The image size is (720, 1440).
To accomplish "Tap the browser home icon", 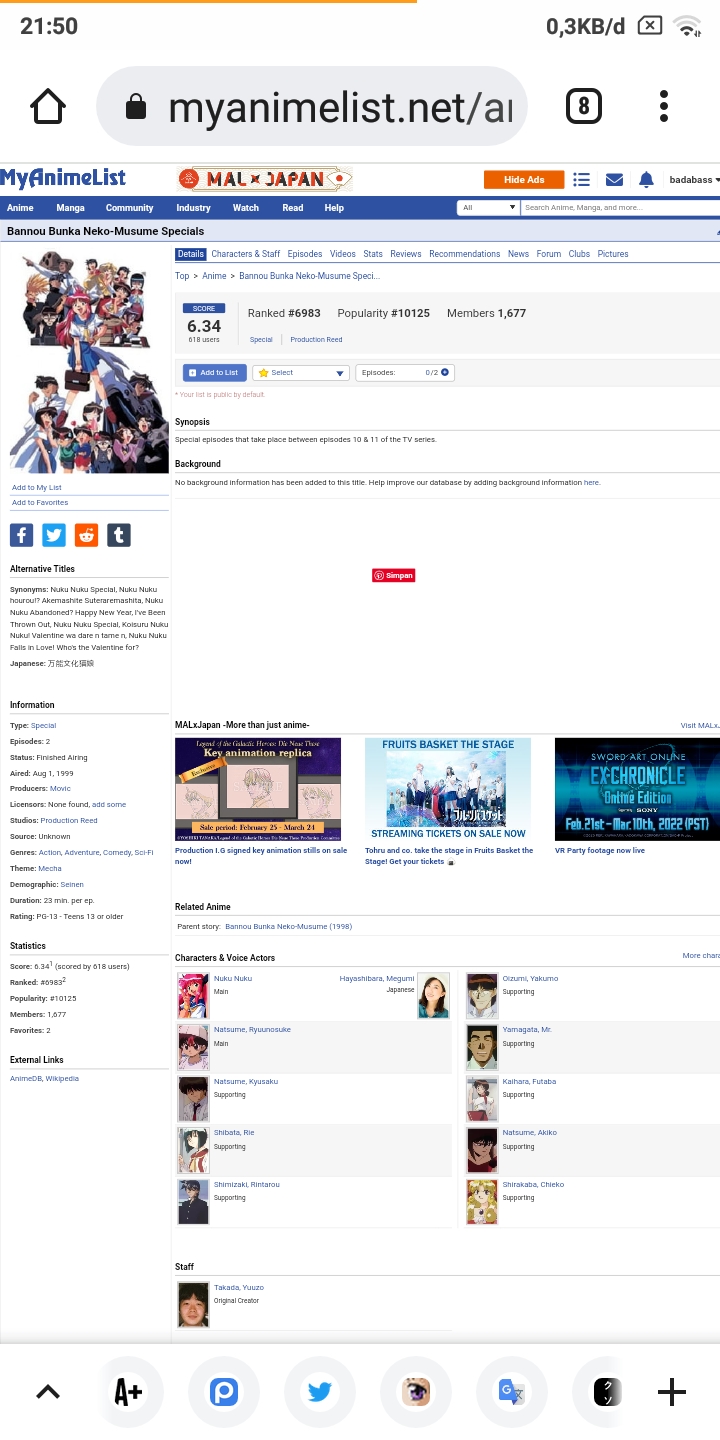I will coord(48,106).
